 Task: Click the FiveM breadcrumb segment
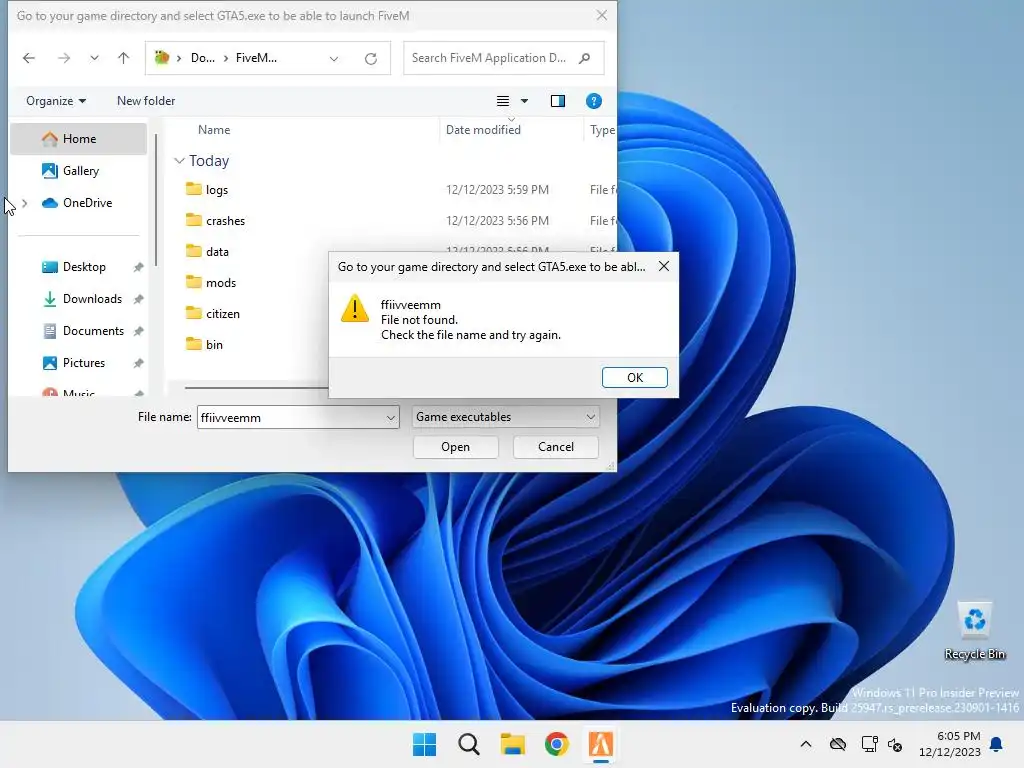tap(256, 58)
